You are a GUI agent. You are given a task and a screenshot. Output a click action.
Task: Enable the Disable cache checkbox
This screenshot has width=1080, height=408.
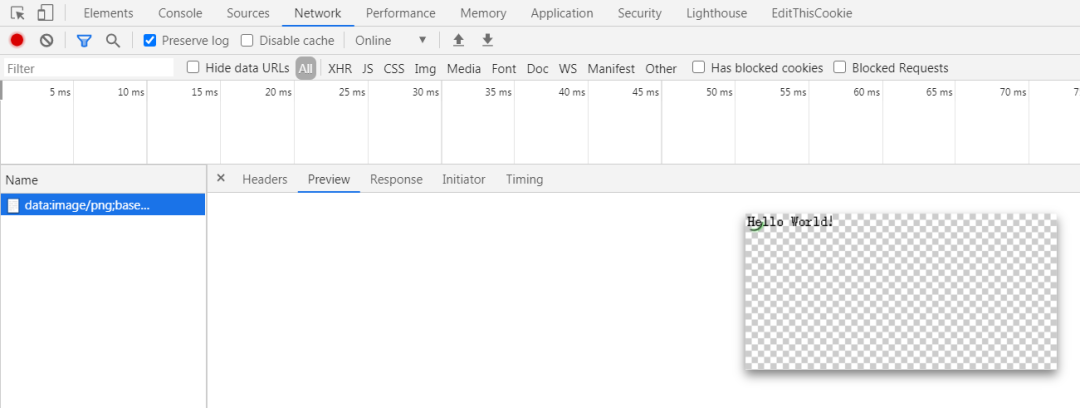click(x=247, y=40)
